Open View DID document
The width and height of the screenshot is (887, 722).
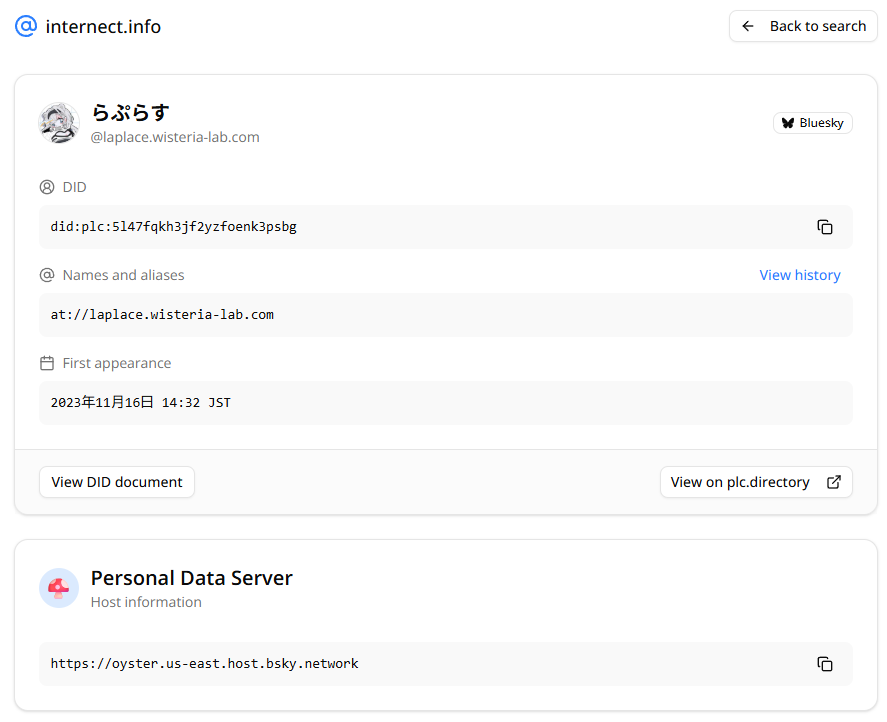click(117, 482)
